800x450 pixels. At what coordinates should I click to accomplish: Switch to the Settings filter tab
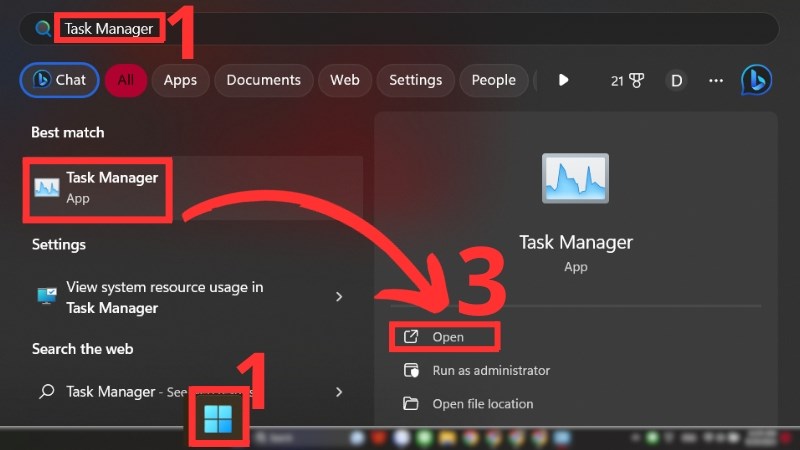pos(415,80)
